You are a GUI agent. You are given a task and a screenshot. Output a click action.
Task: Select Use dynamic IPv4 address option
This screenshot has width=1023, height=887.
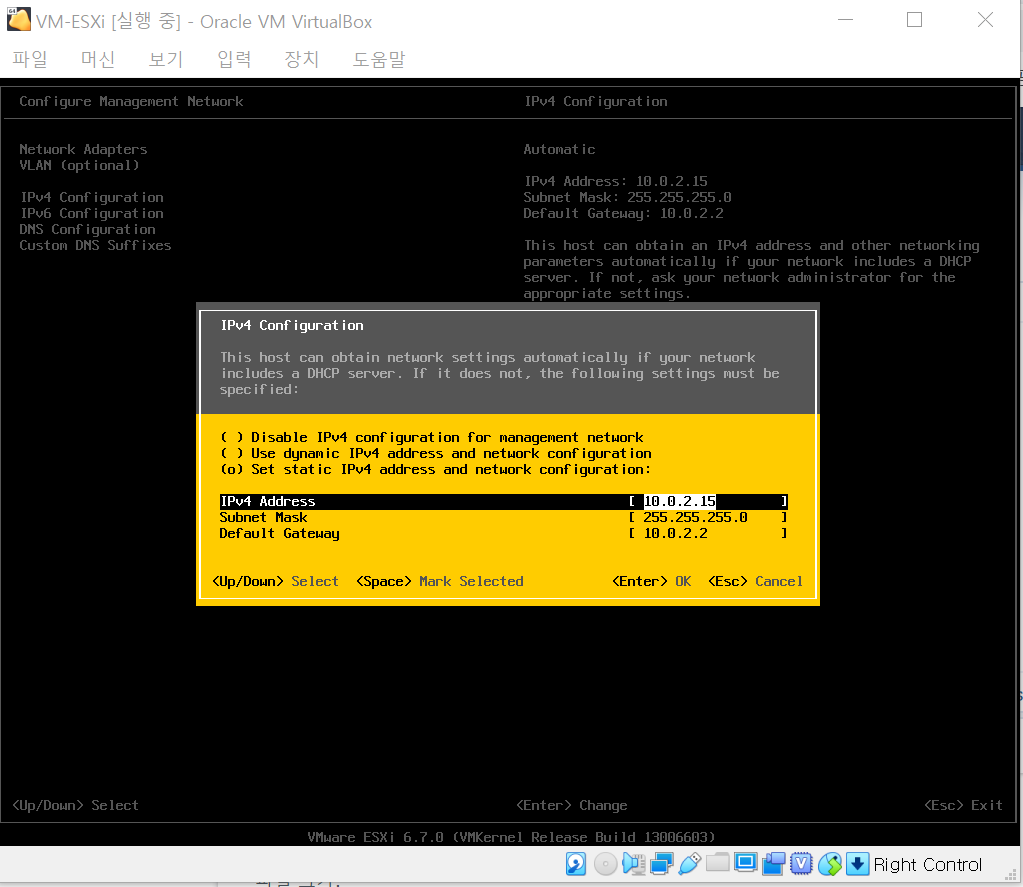[x=436, y=453]
